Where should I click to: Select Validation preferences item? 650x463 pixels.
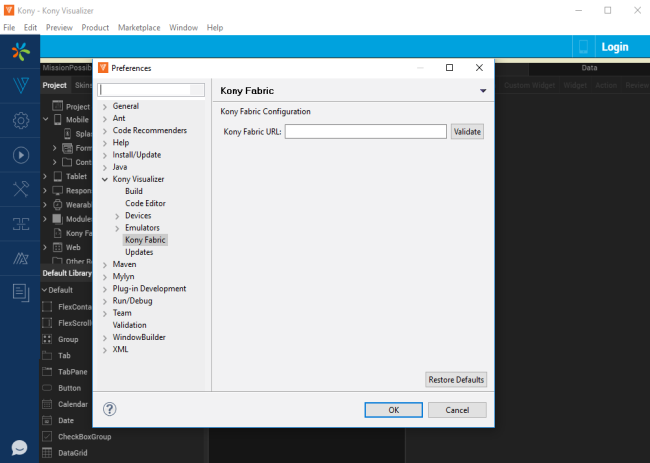tap(129, 325)
